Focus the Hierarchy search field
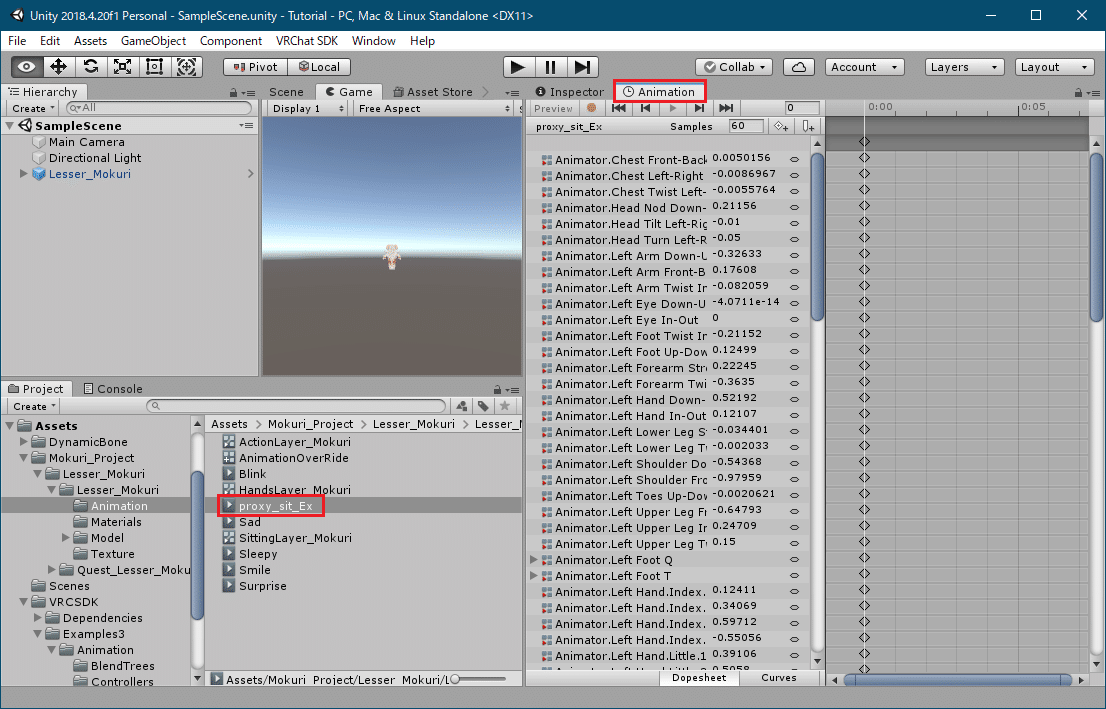 click(159, 108)
